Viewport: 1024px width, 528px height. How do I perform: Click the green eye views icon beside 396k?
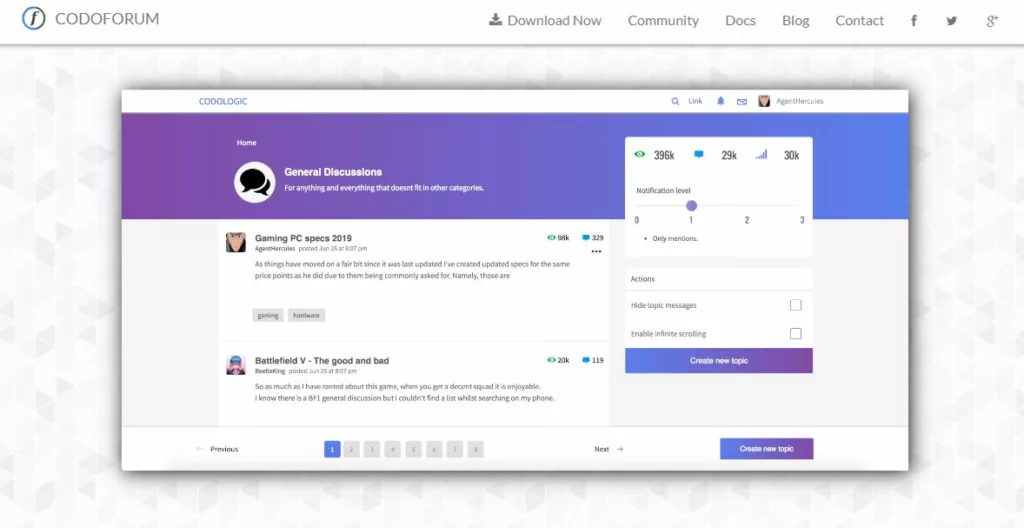point(639,154)
